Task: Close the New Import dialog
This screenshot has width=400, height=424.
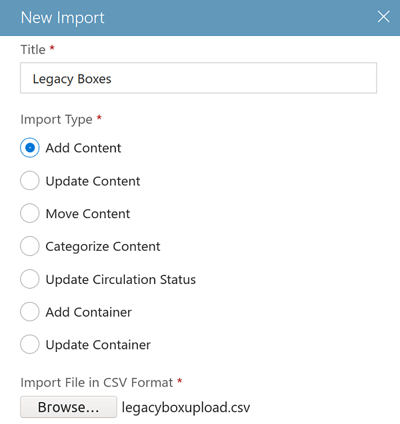Action: tap(383, 17)
